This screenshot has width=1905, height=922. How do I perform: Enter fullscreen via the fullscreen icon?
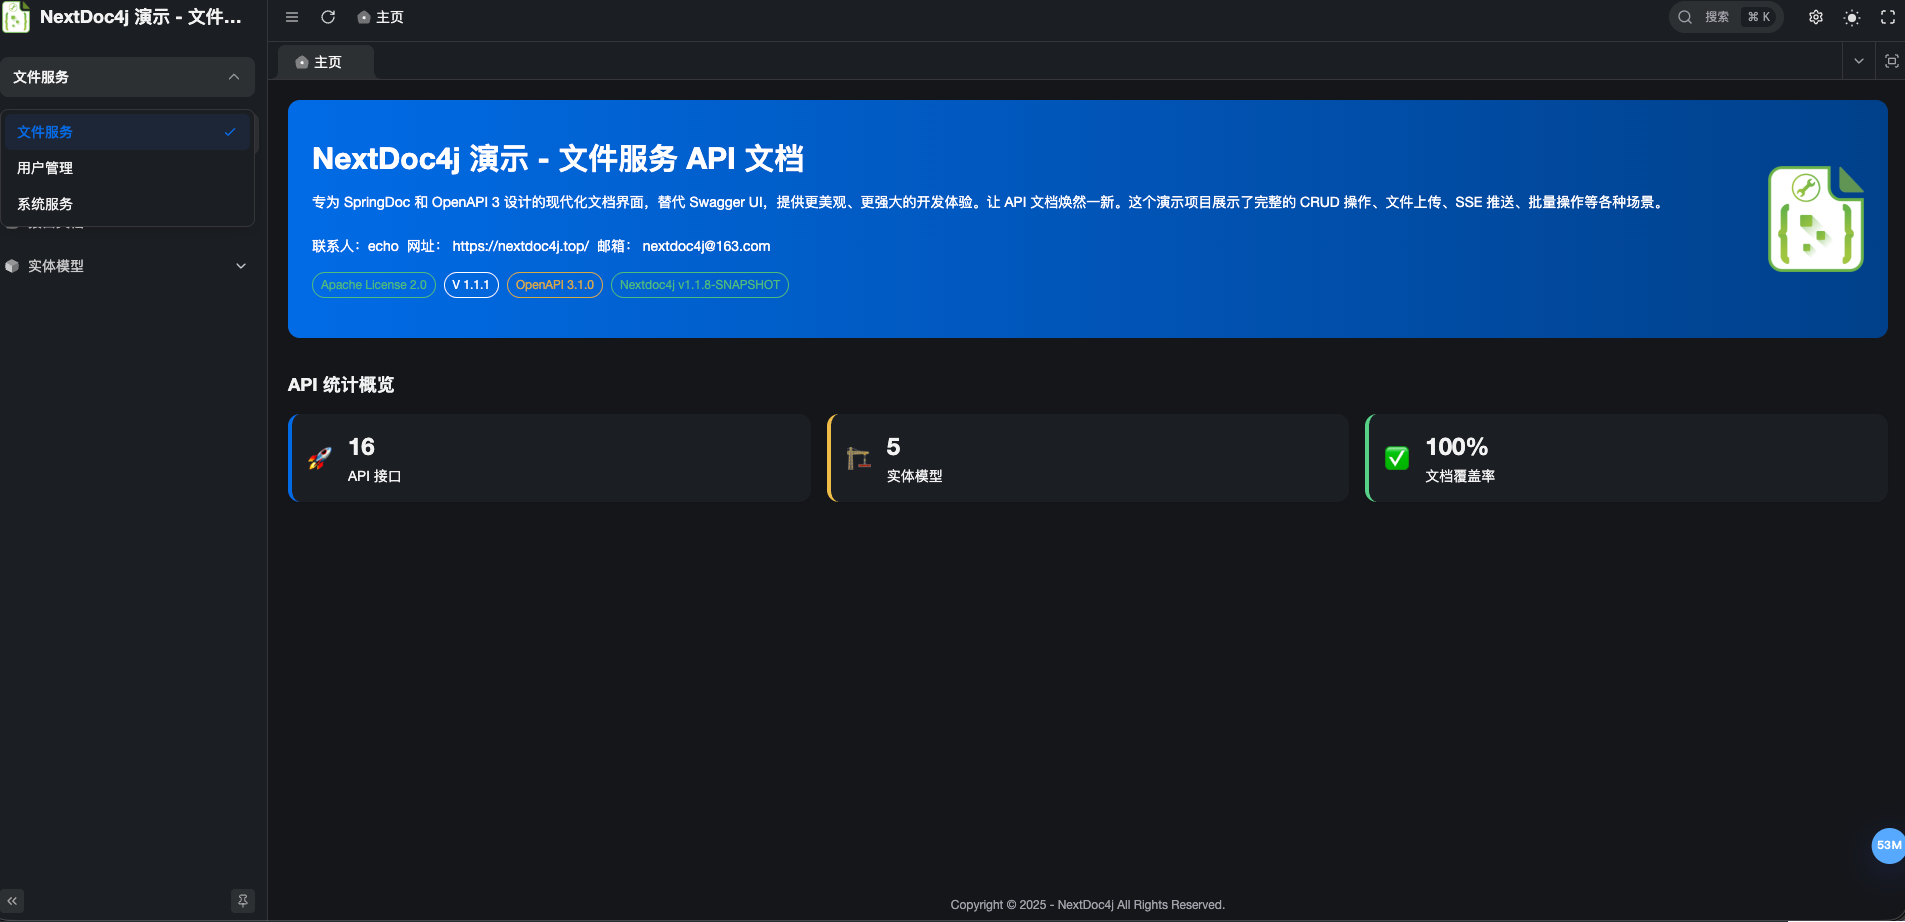click(1888, 17)
